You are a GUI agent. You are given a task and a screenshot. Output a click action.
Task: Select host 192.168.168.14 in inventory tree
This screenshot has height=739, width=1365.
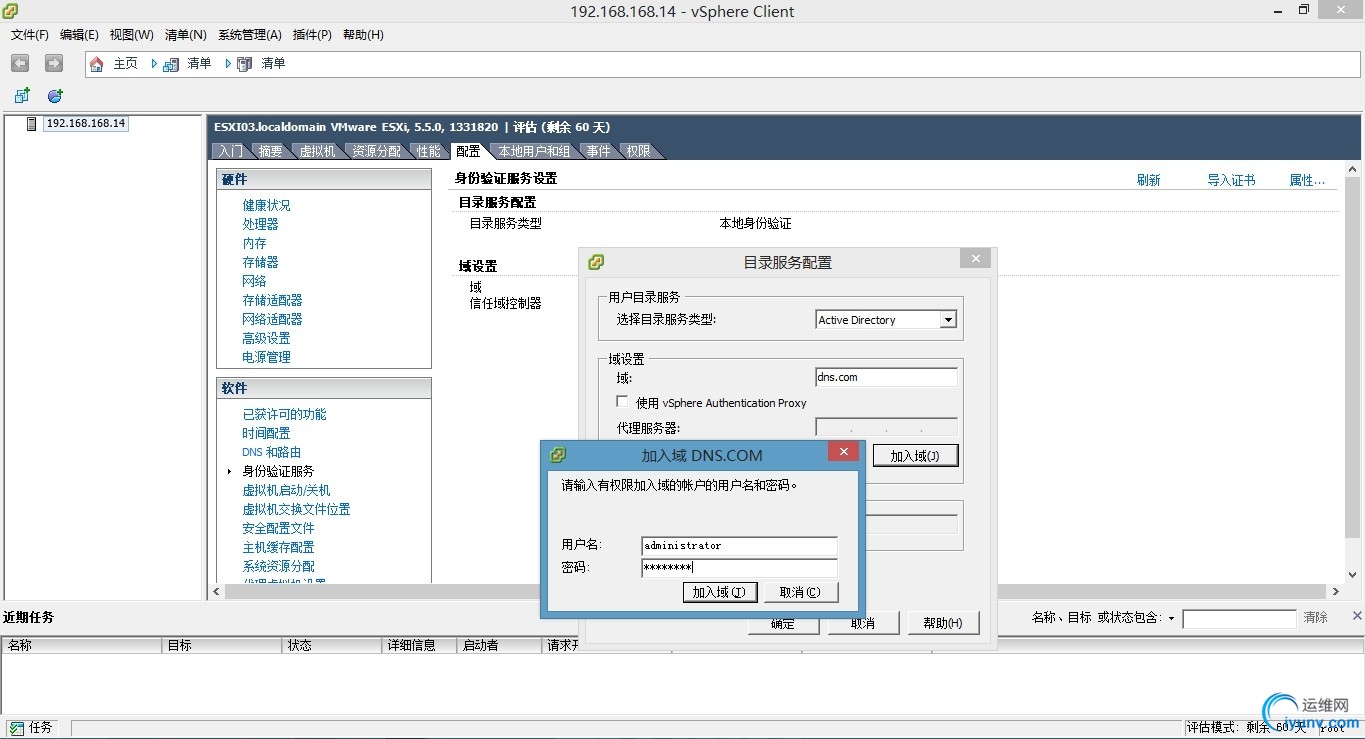click(86, 123)
